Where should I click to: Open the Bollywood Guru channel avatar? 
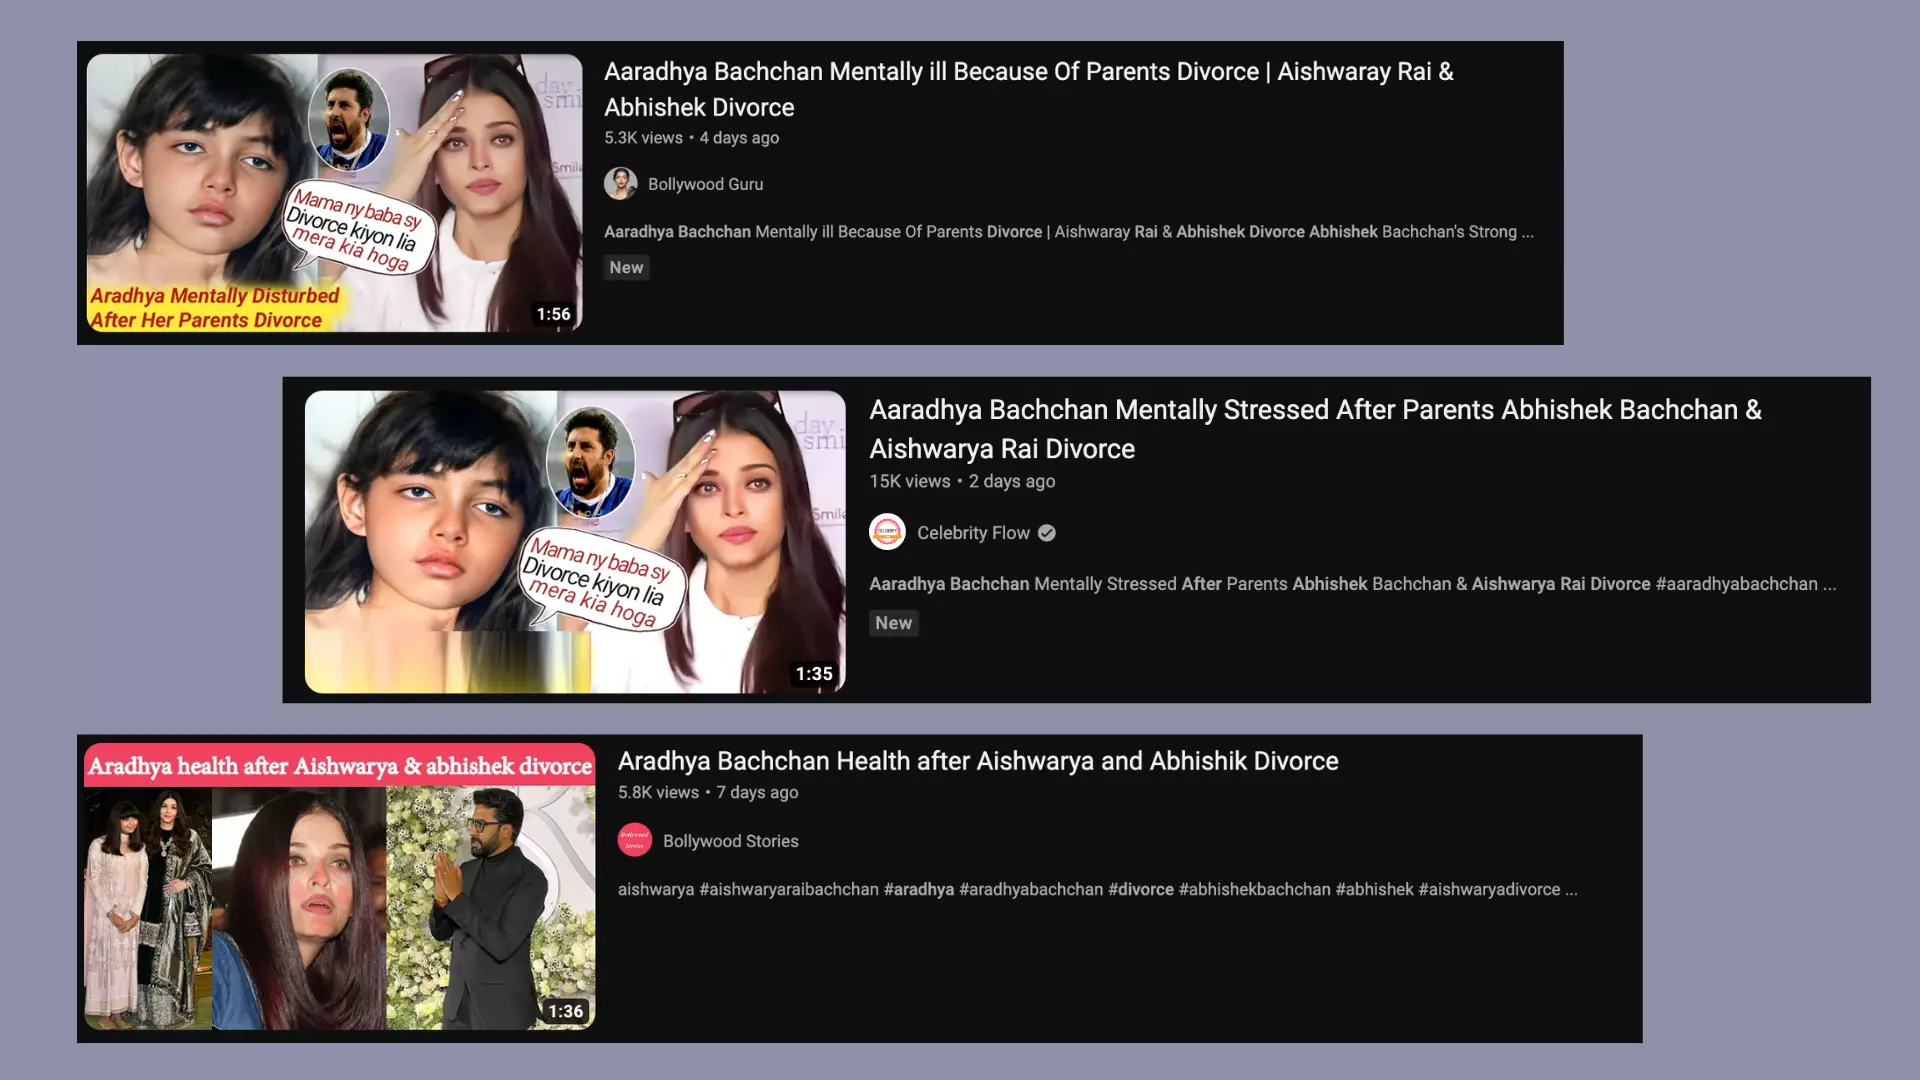click(620, 184)
